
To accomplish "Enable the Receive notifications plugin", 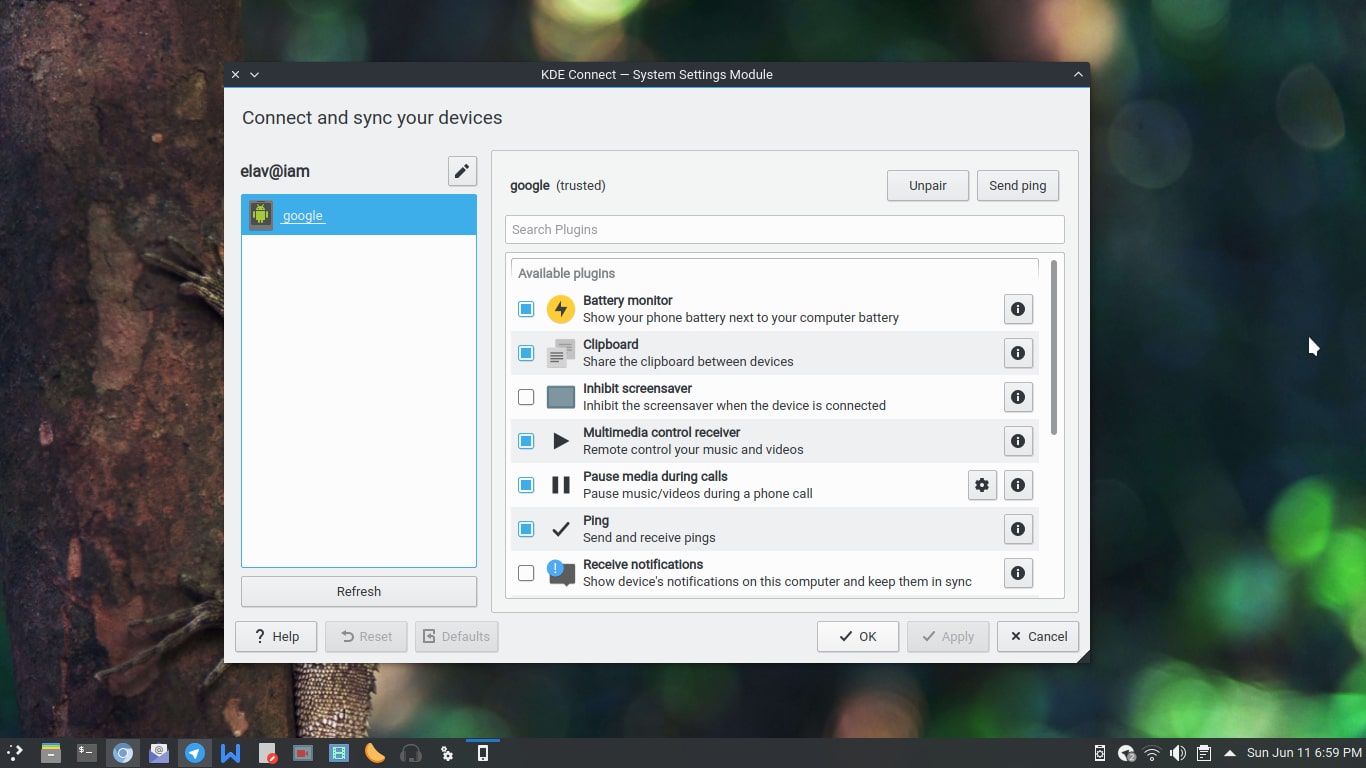I will pyautogui.click(x=525, y=573).
